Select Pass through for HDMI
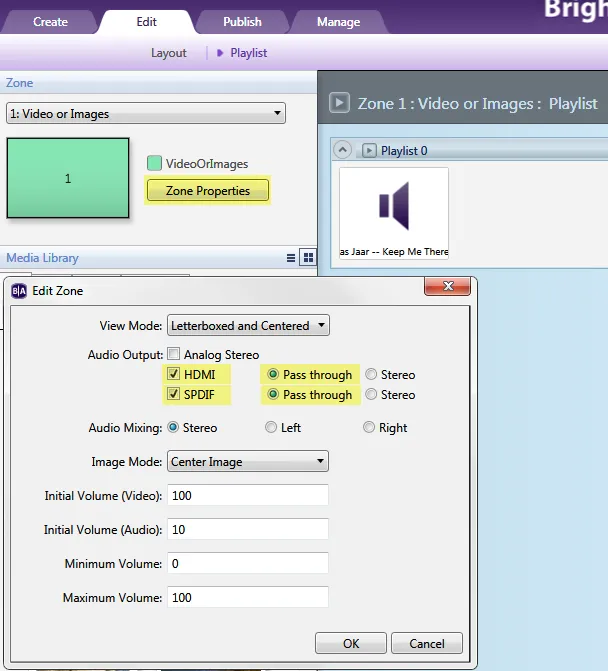Image resolution: width=608 pixels, height=671 pixels. 273,374
